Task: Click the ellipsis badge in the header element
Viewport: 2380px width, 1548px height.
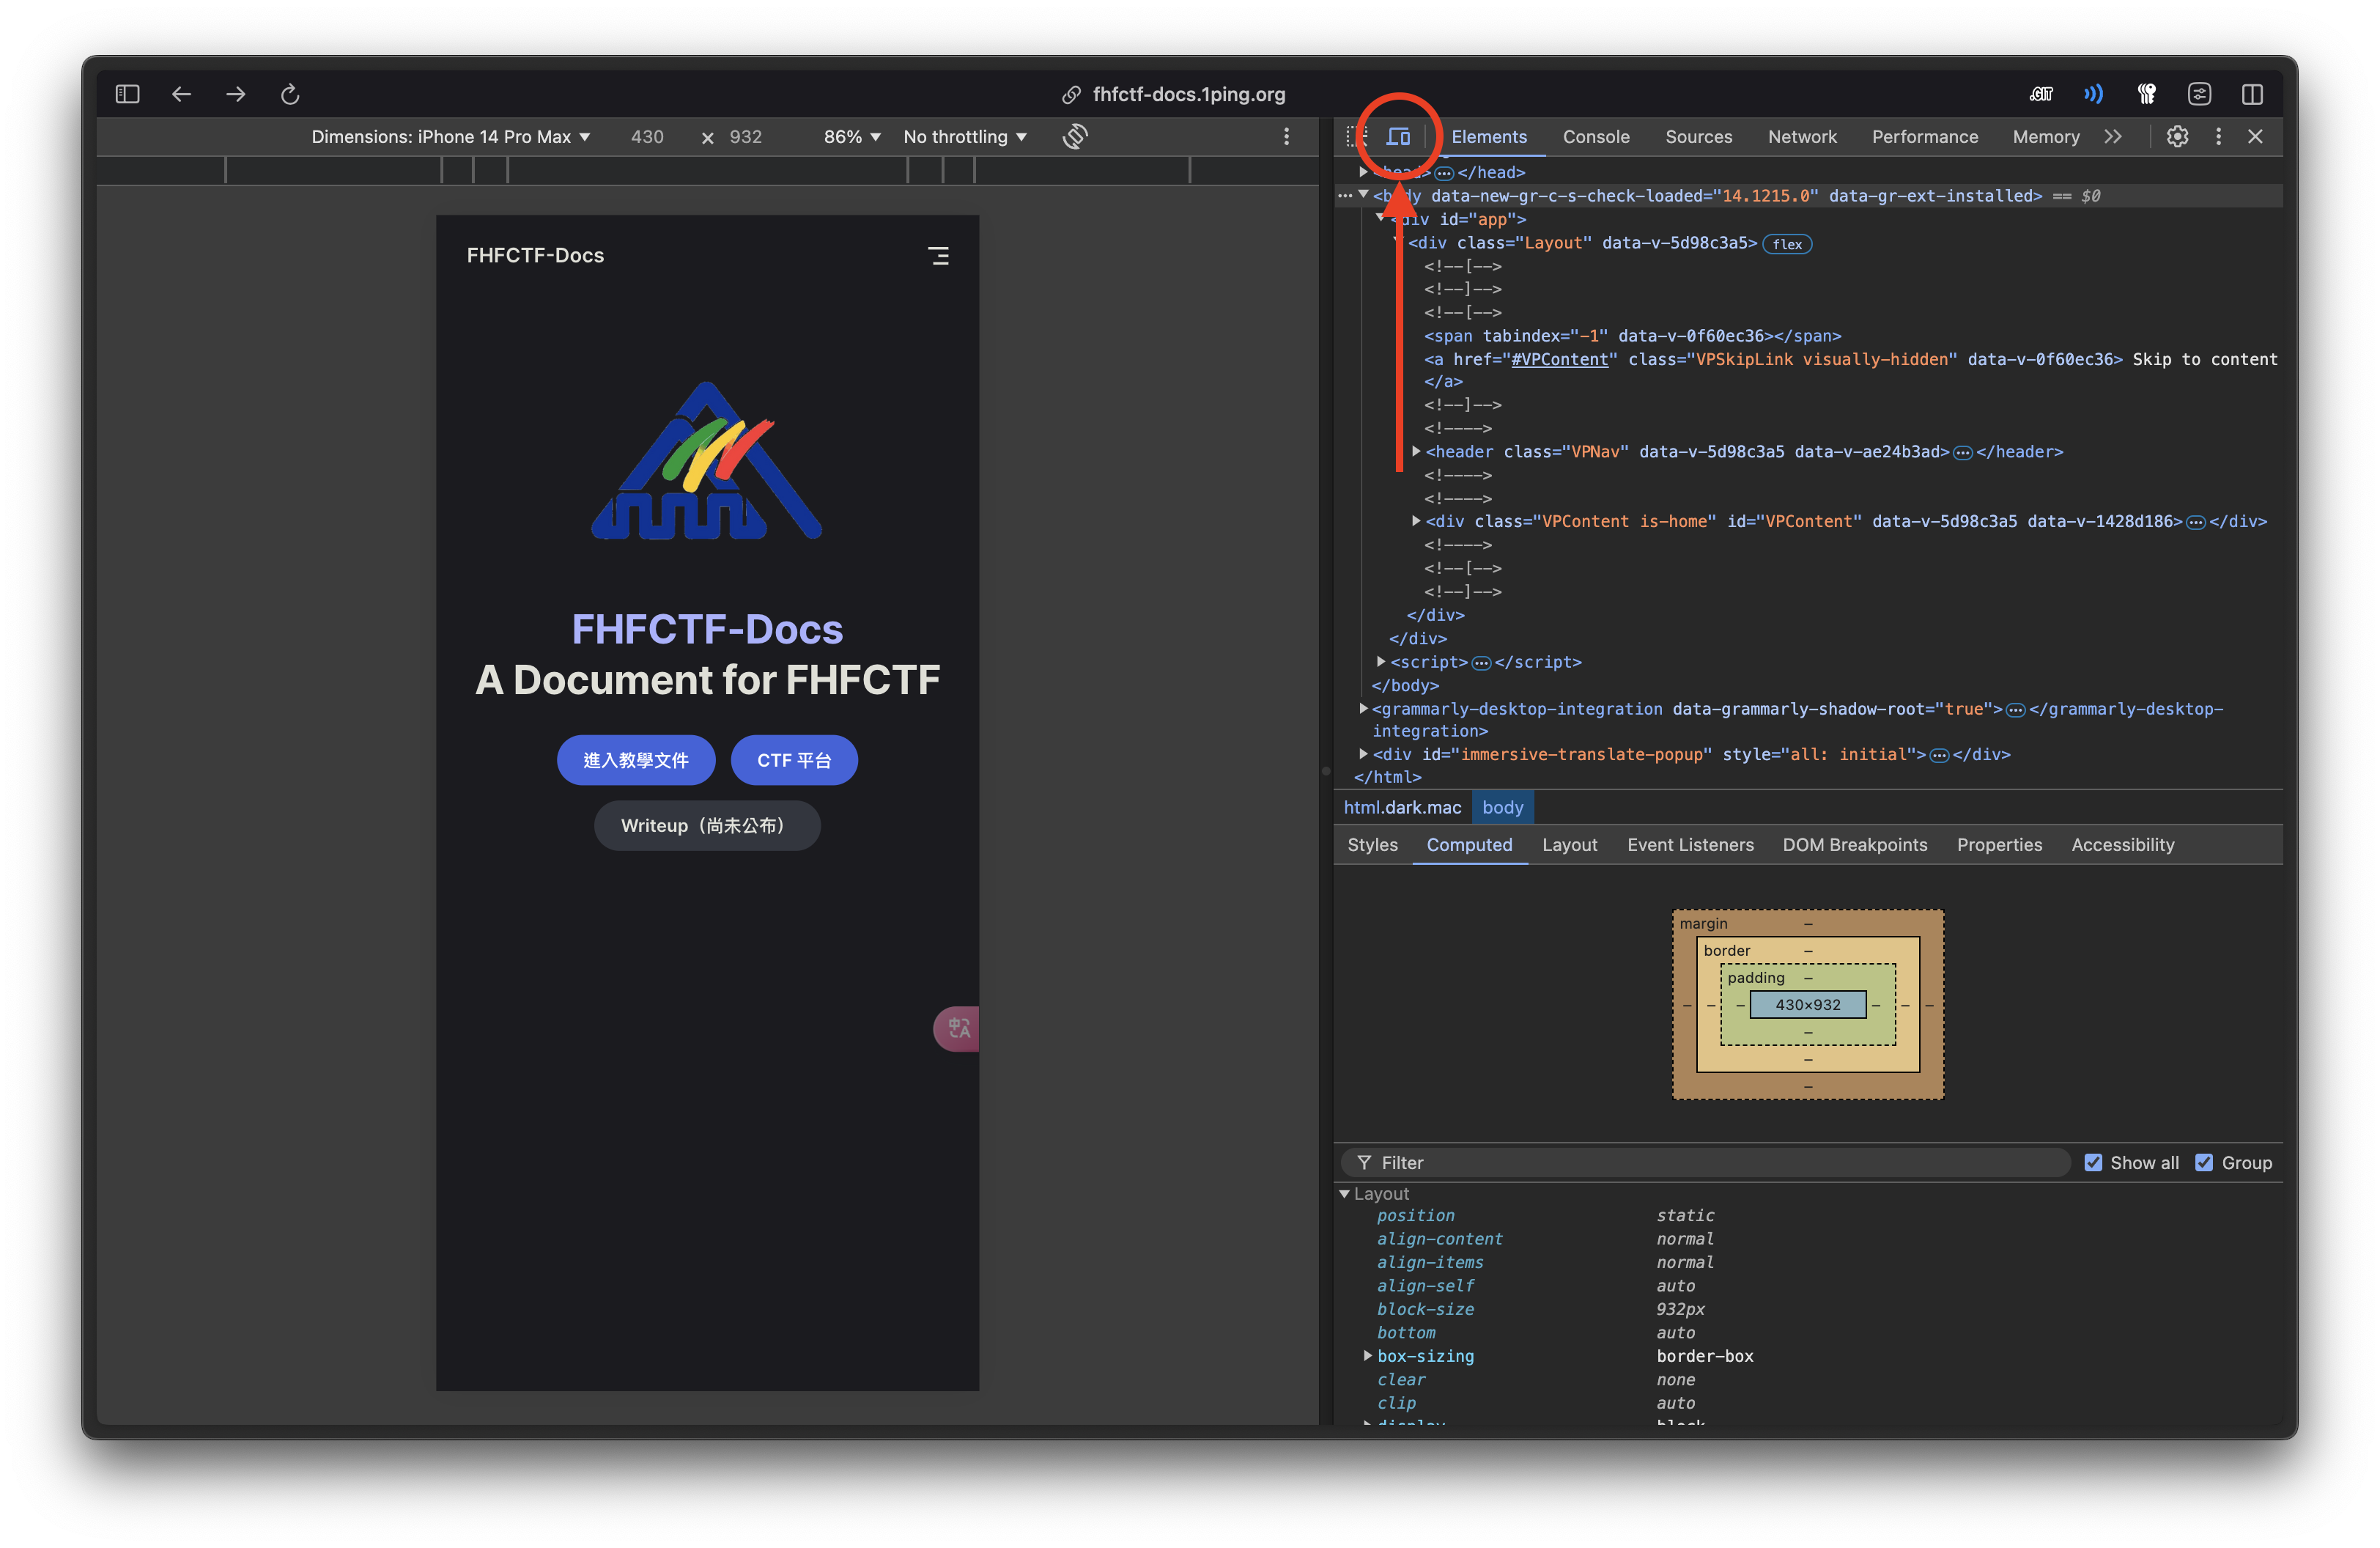Action: point(1963,453)
